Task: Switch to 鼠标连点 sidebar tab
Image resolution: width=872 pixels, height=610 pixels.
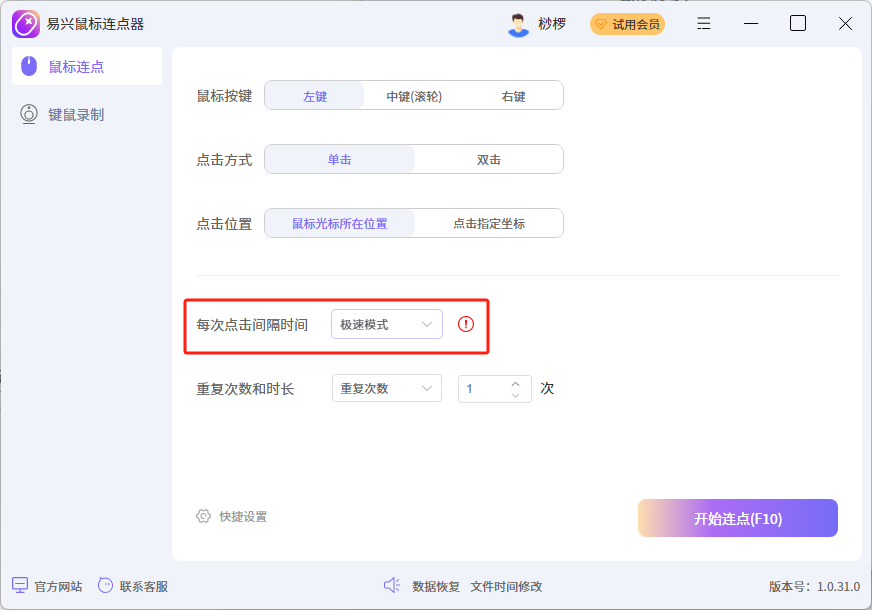Action: tap(87, 67)
